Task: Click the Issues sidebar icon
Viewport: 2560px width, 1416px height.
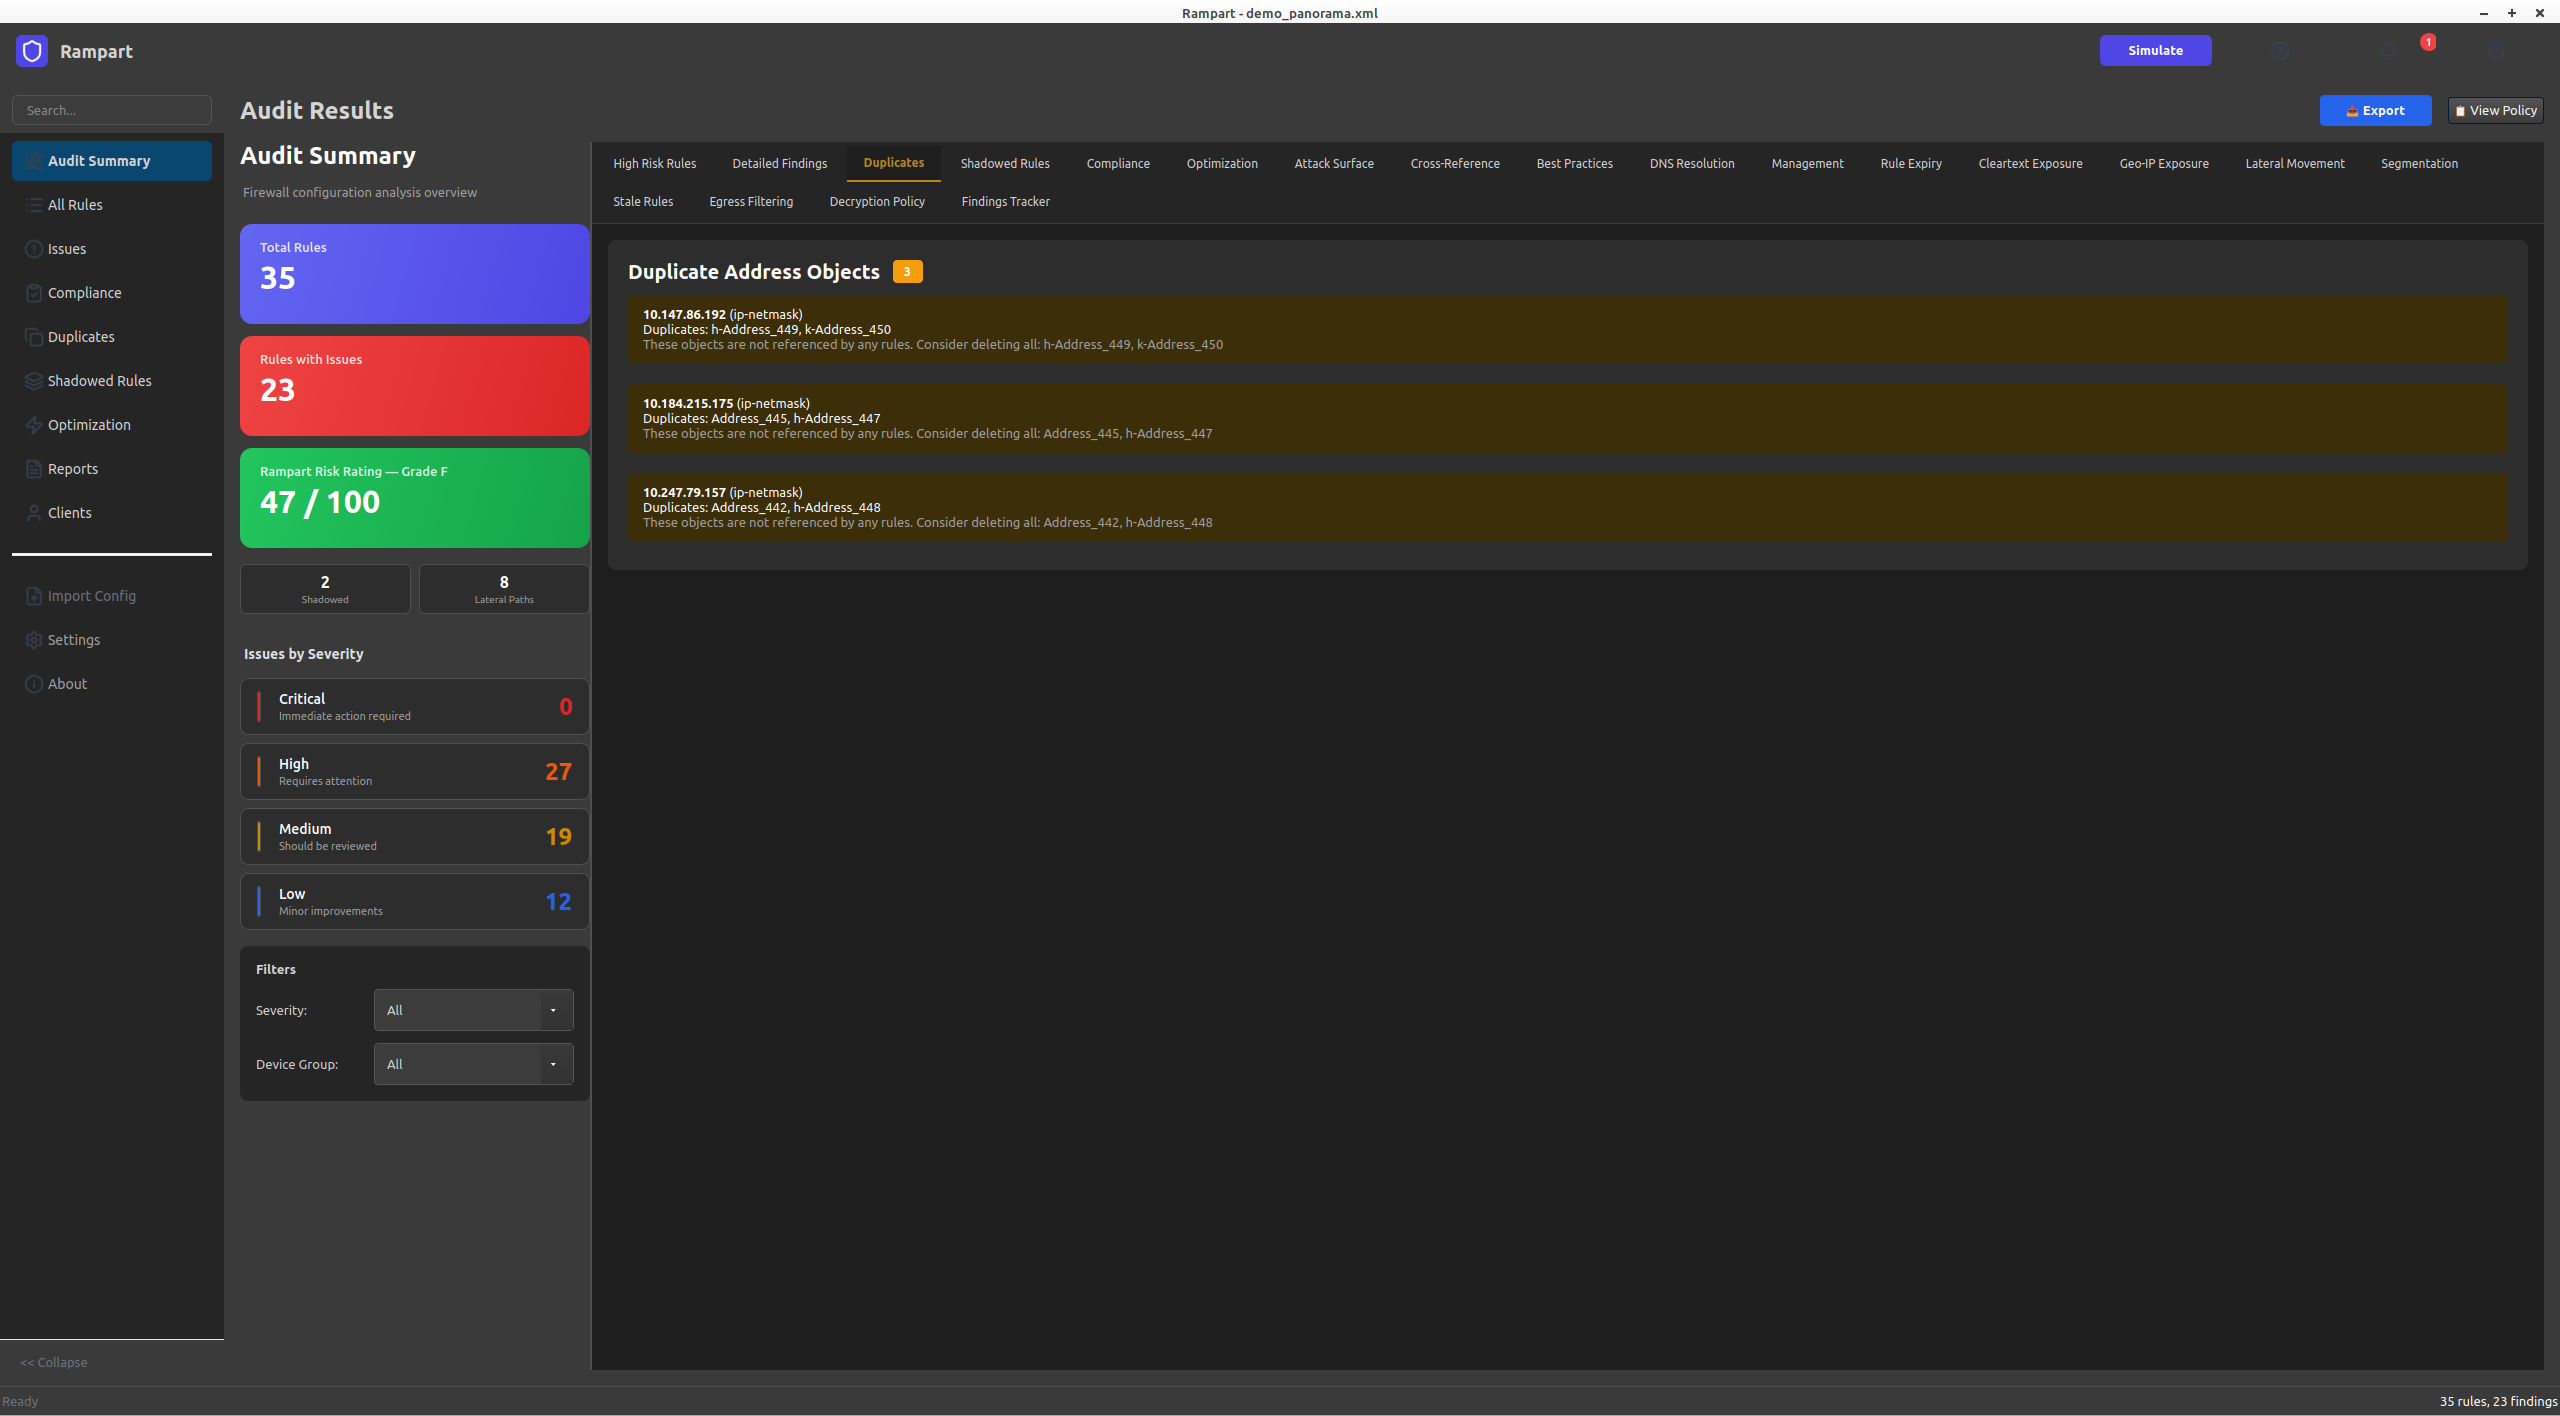Action: tap(34, 249)
